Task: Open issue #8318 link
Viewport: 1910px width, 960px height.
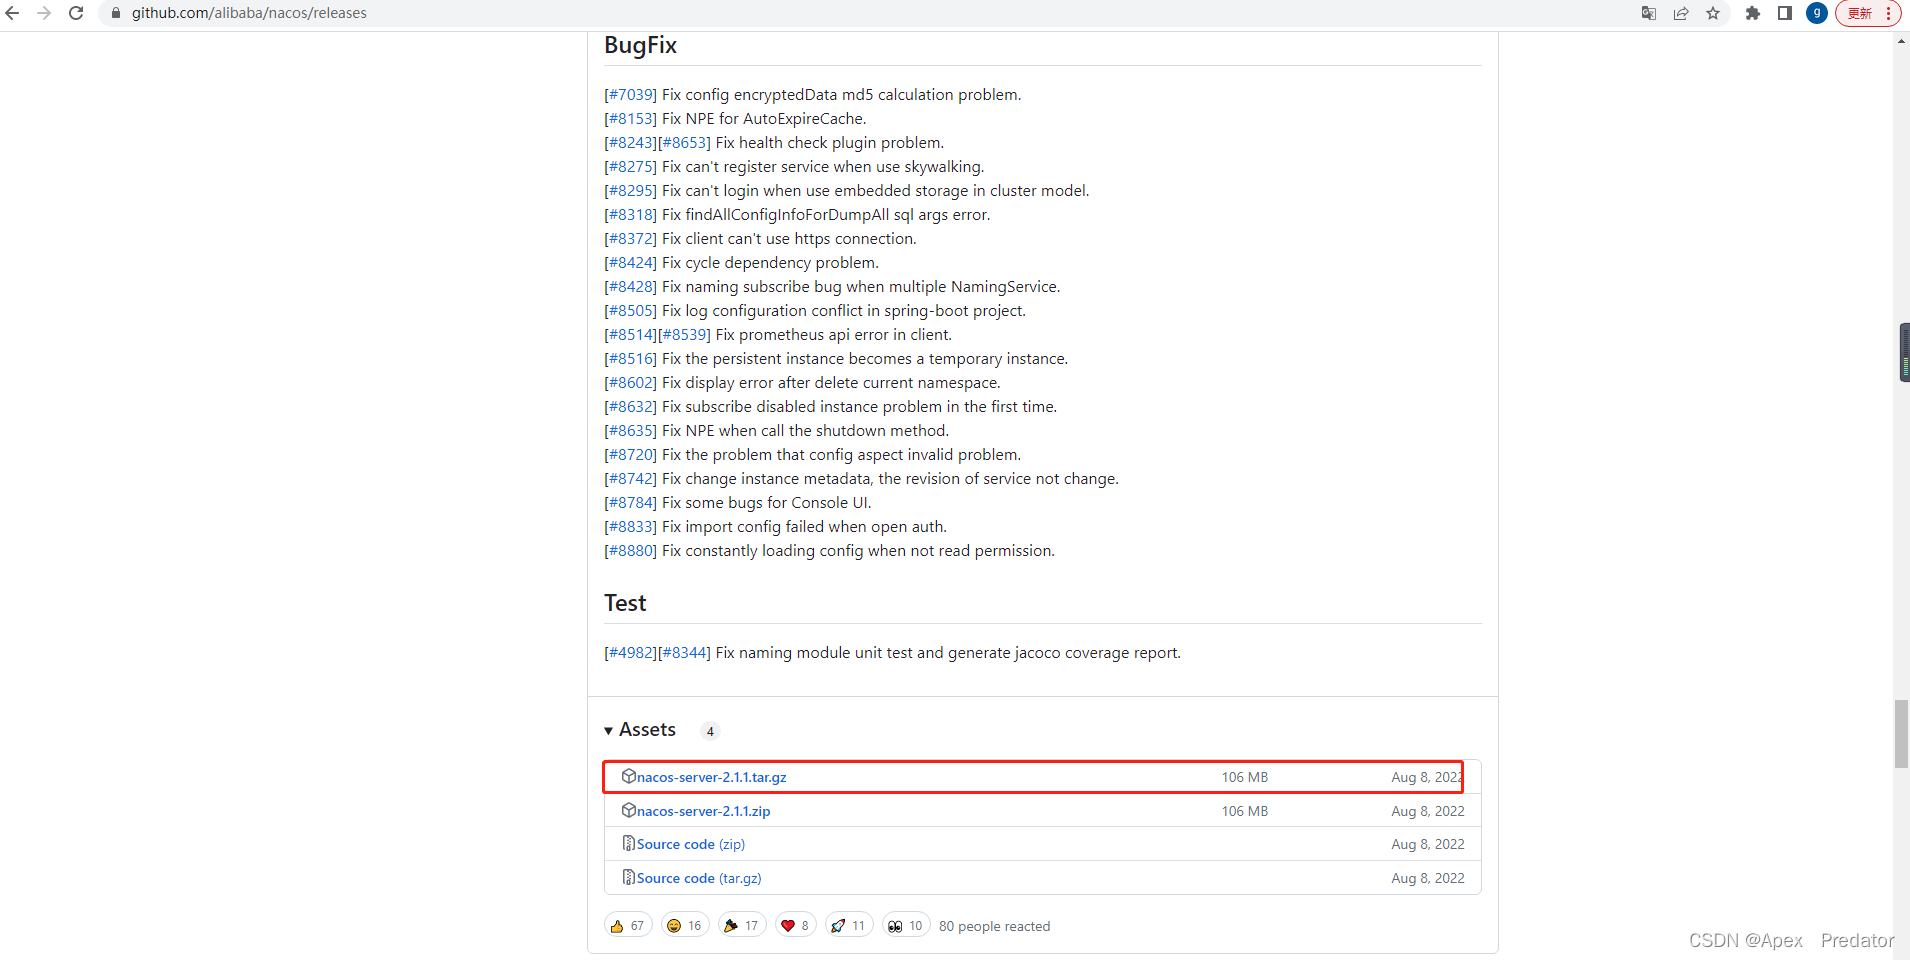Action: (x=630, y=215)
